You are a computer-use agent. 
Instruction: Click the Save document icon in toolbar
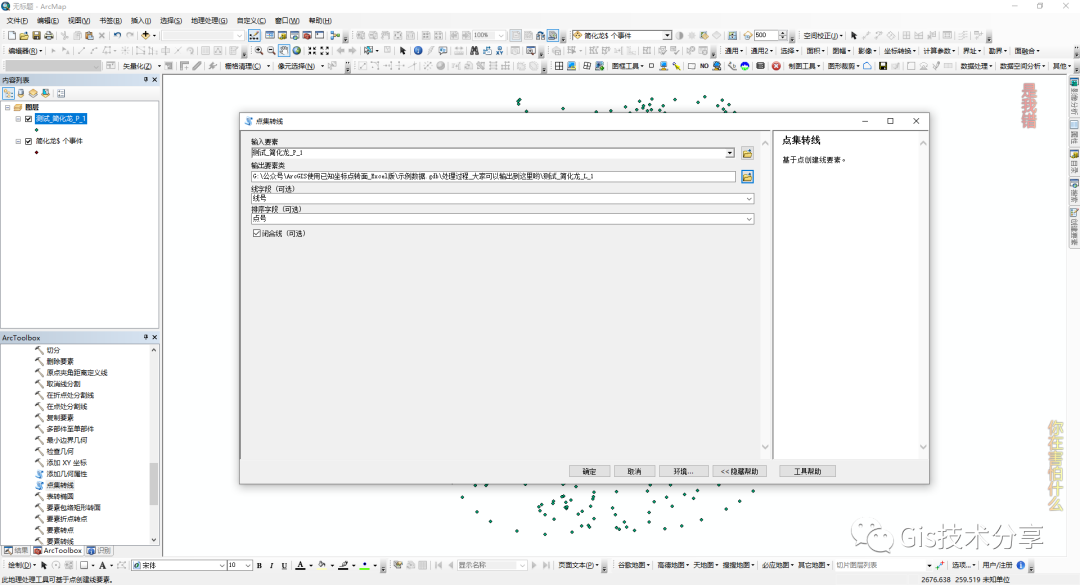point(36,35)
